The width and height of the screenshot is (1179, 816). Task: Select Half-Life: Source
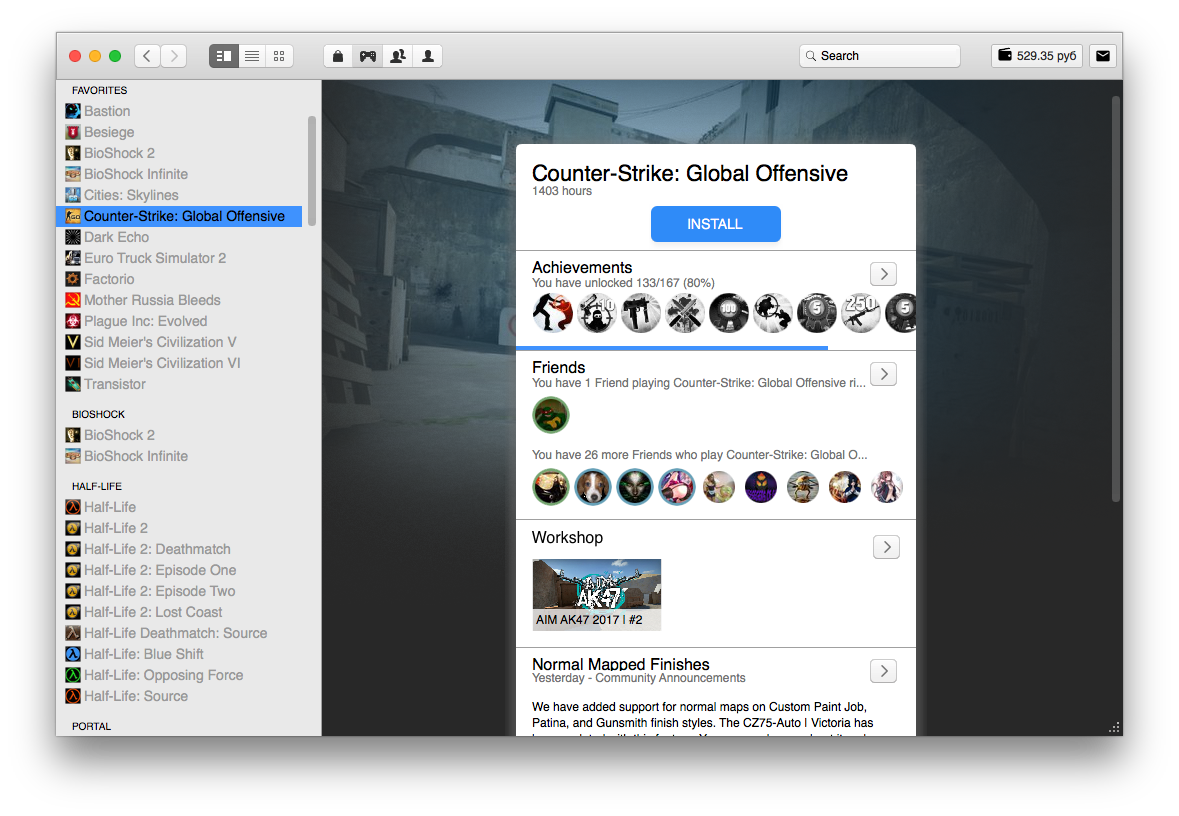pos(179,697)
